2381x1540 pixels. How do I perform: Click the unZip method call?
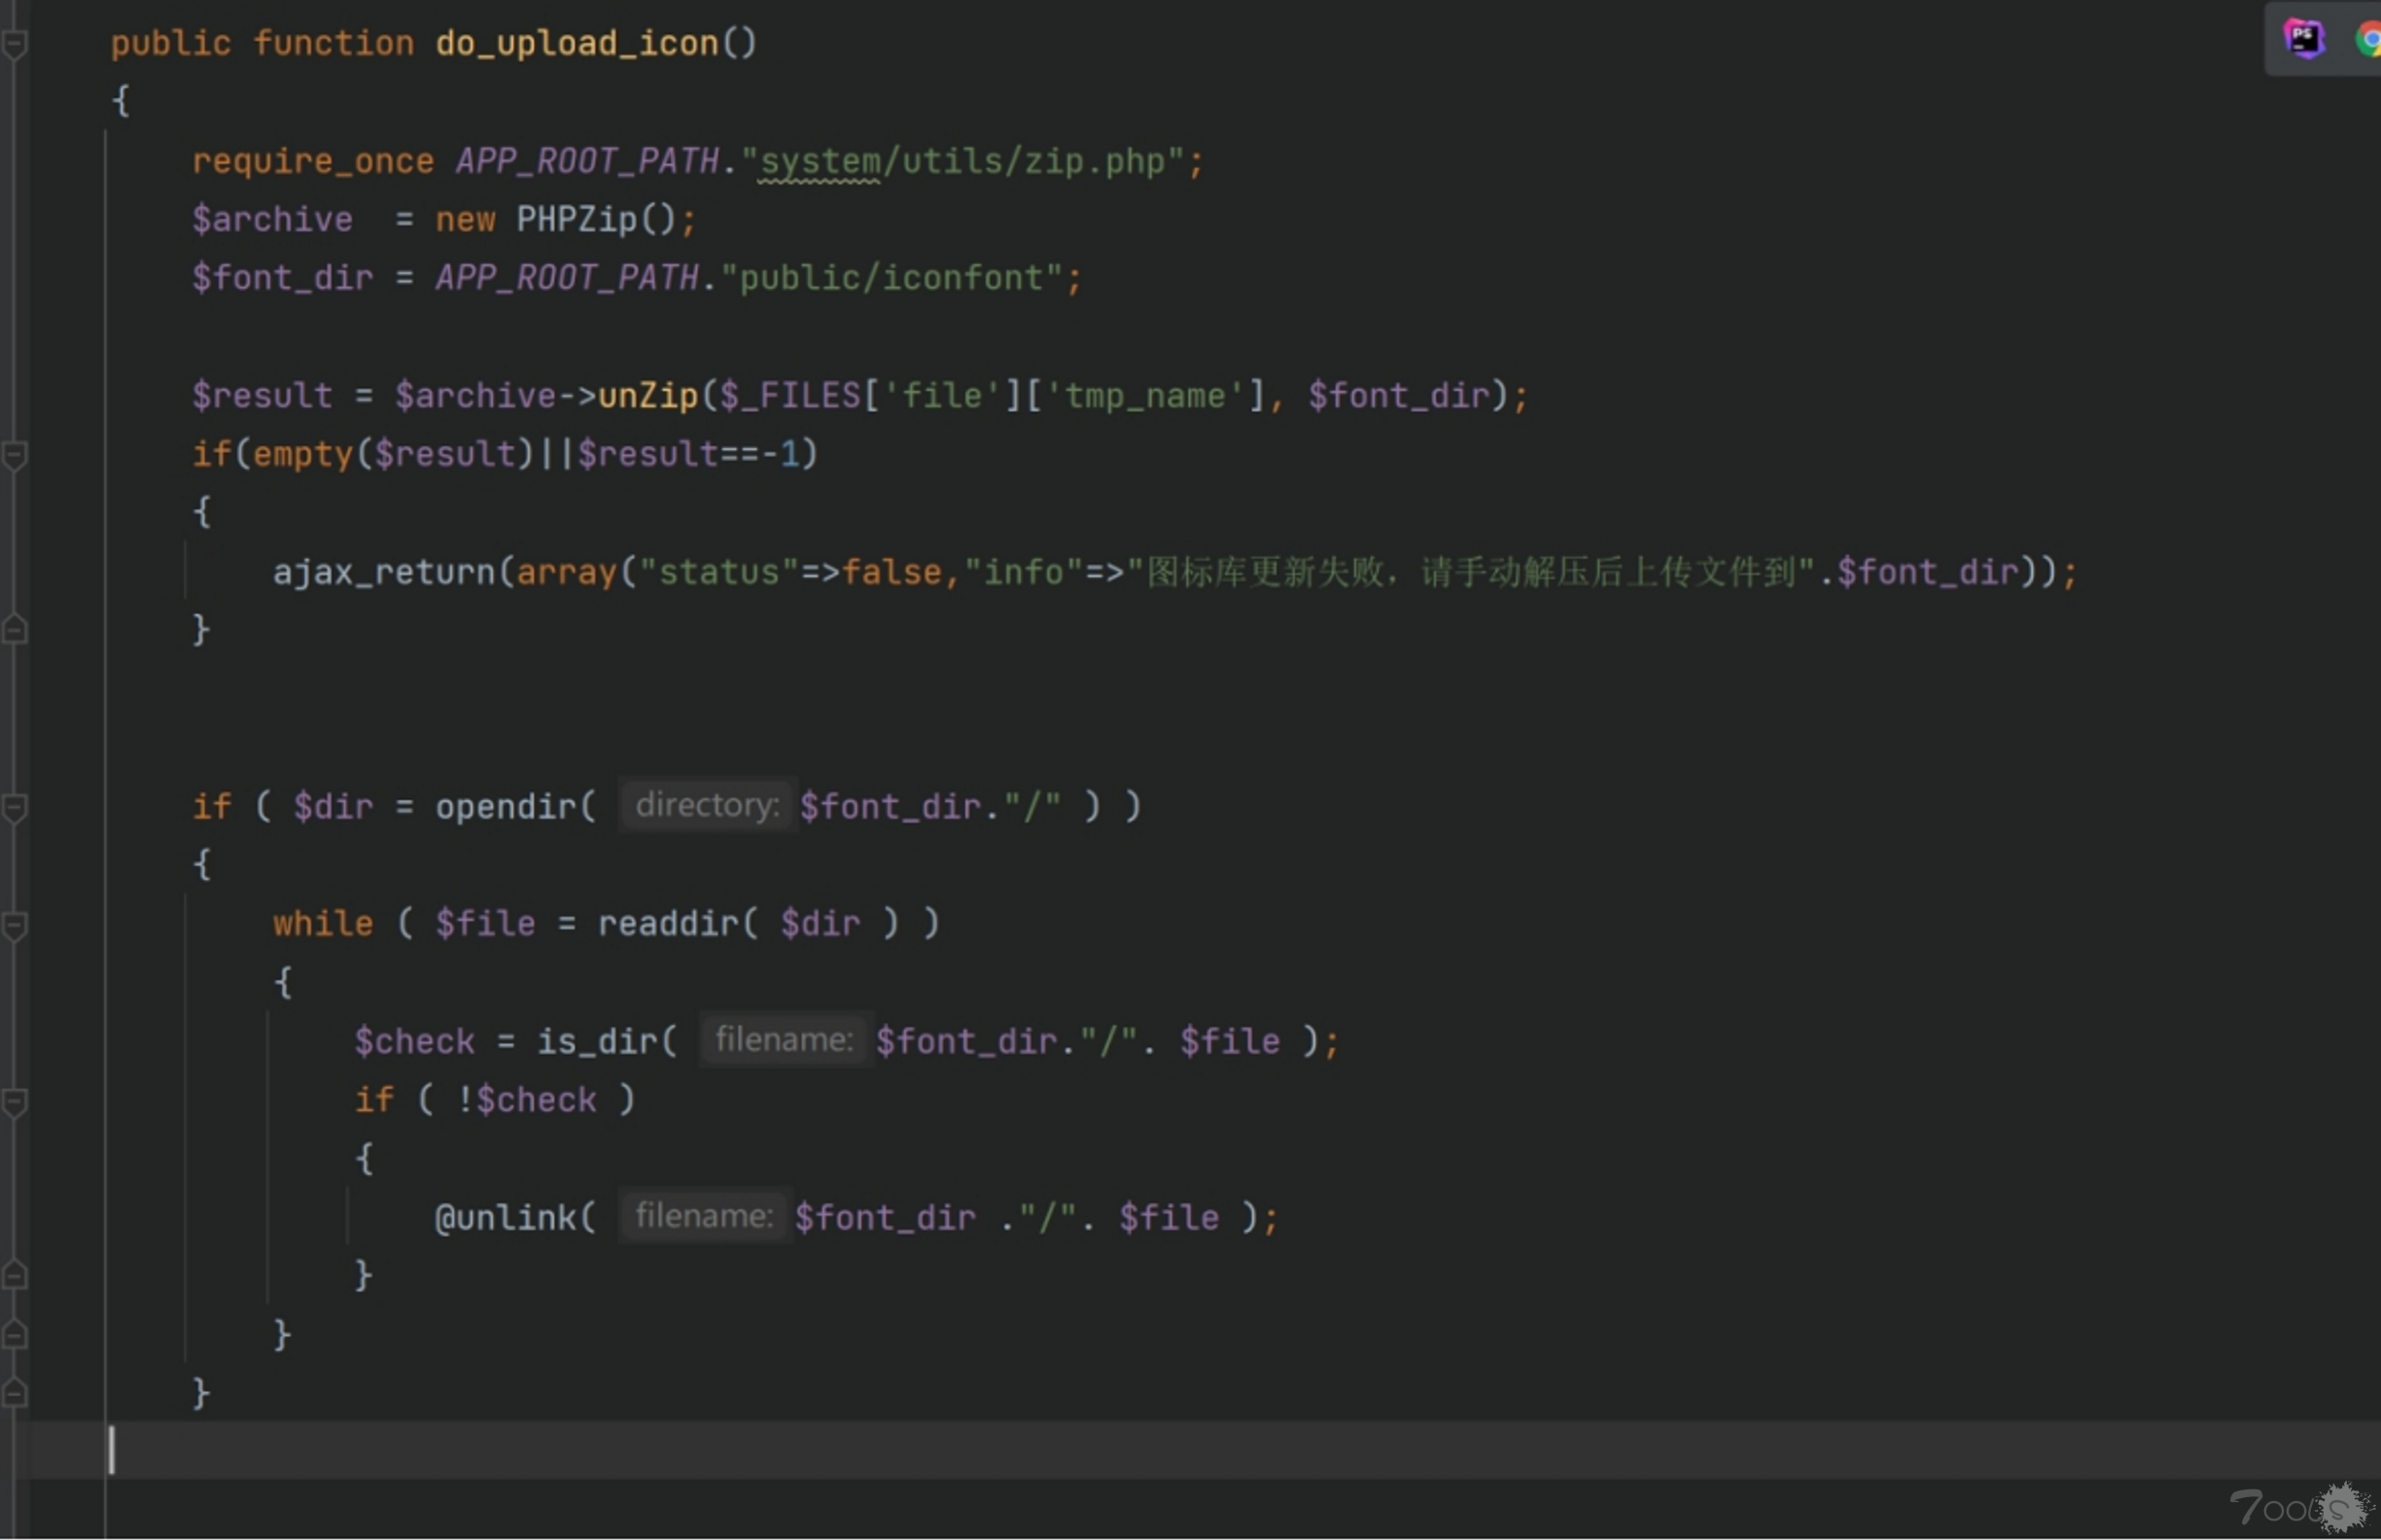647,396
